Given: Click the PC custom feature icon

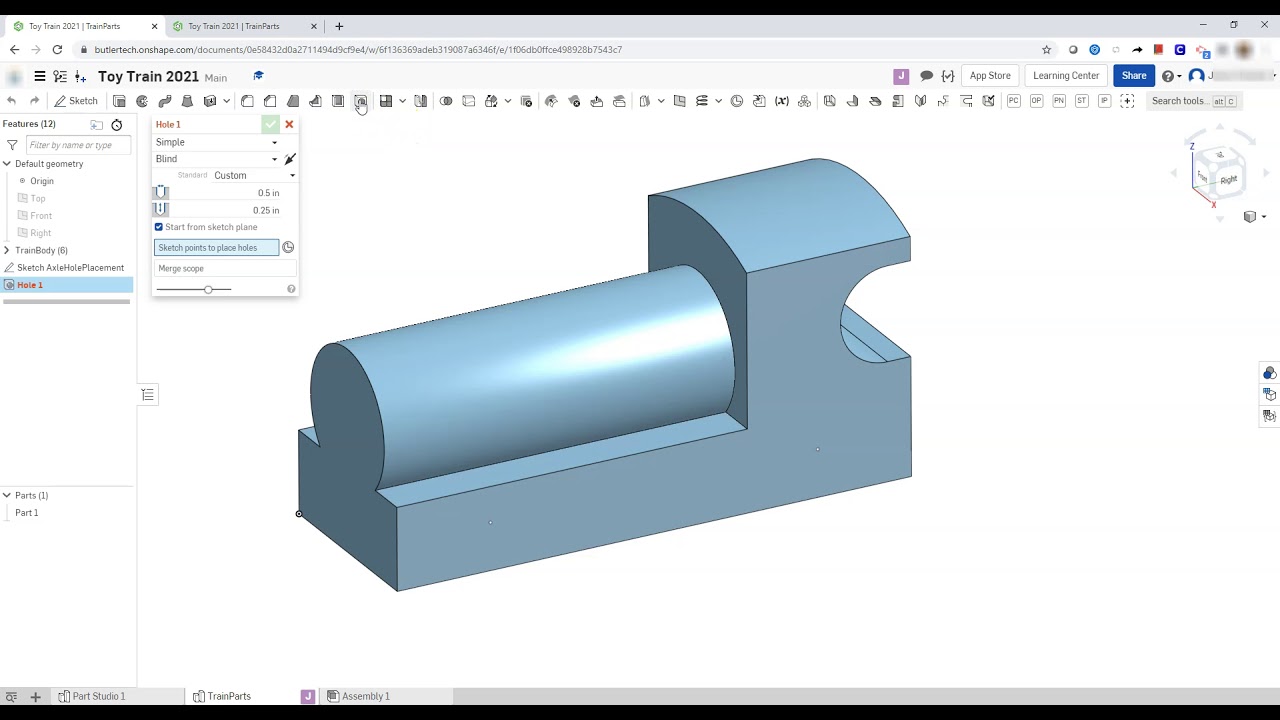Looking at the screenshot, I should (1014, 101).
